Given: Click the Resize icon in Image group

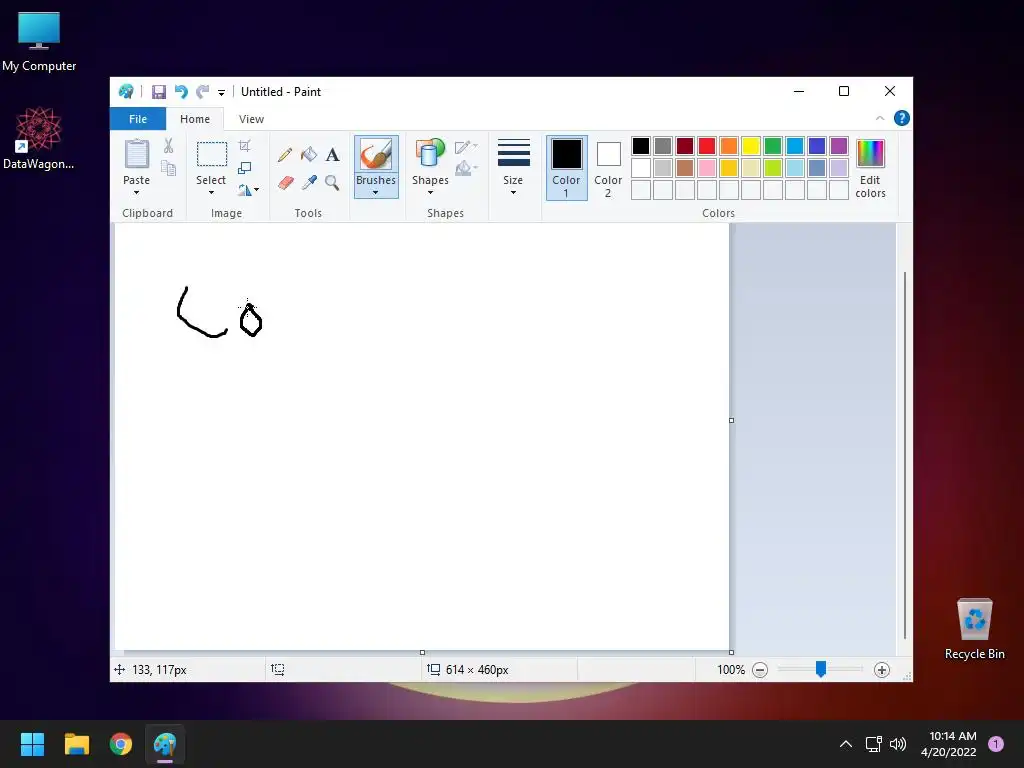Looking at the screenshot, I should 245,168.
